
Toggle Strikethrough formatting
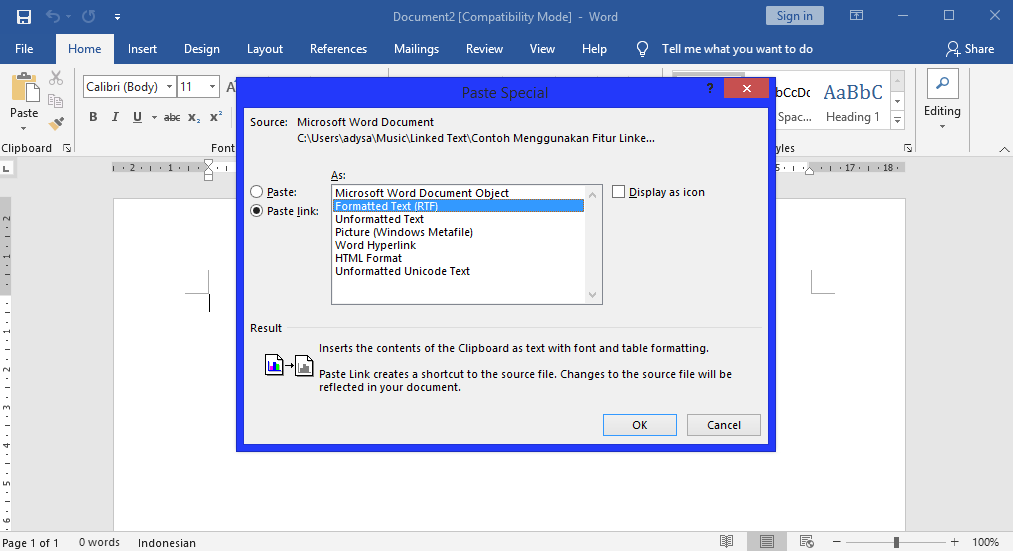[172, 117]
